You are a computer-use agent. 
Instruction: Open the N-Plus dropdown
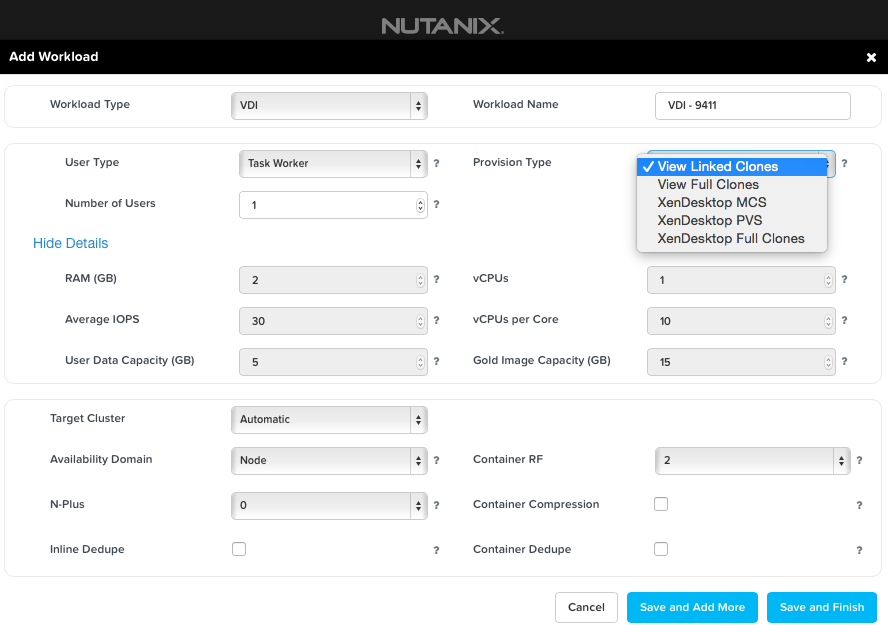point(329,506)
